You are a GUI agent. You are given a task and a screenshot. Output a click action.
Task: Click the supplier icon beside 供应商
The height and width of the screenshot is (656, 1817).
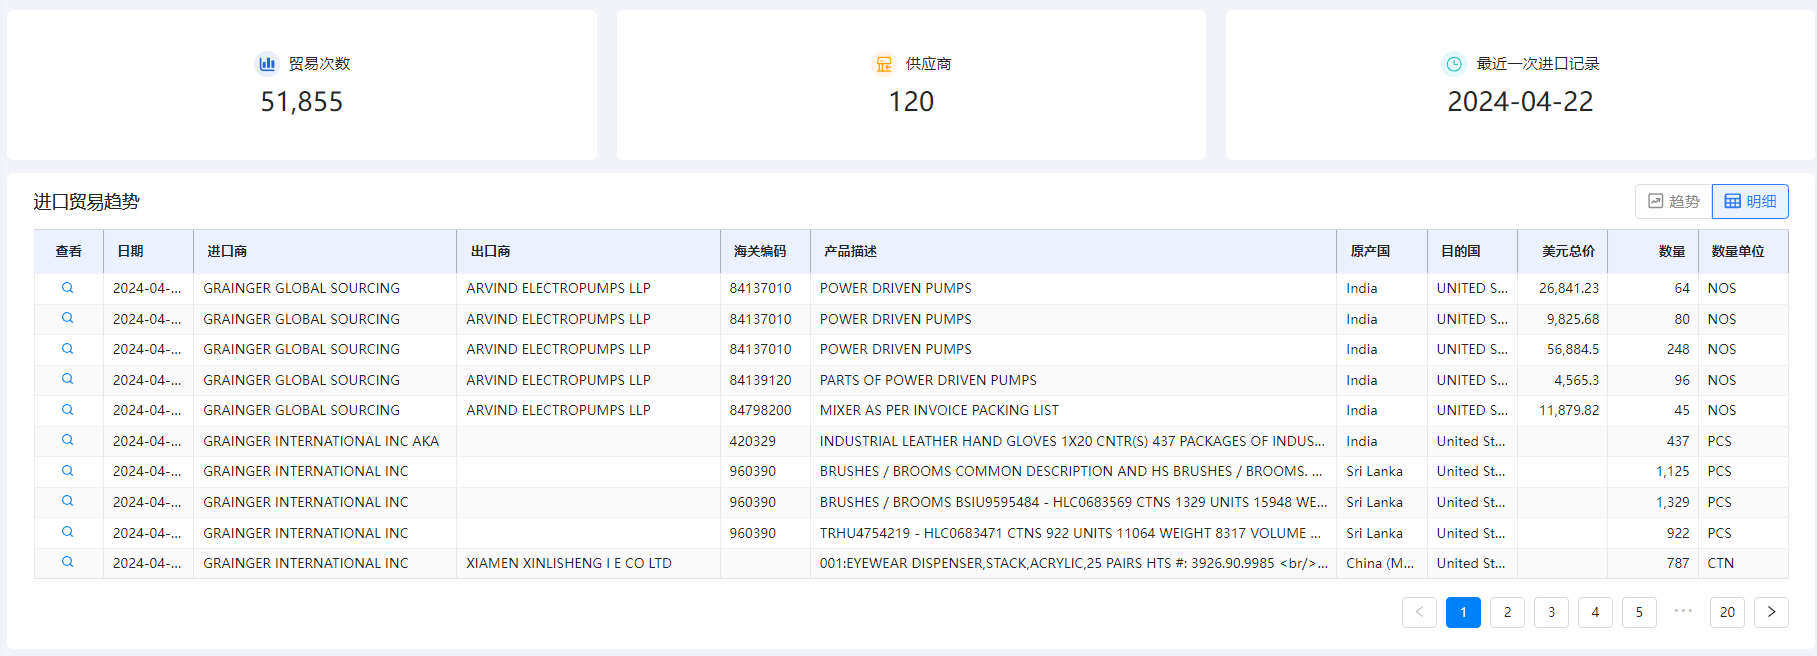click(x=884, y=64)
